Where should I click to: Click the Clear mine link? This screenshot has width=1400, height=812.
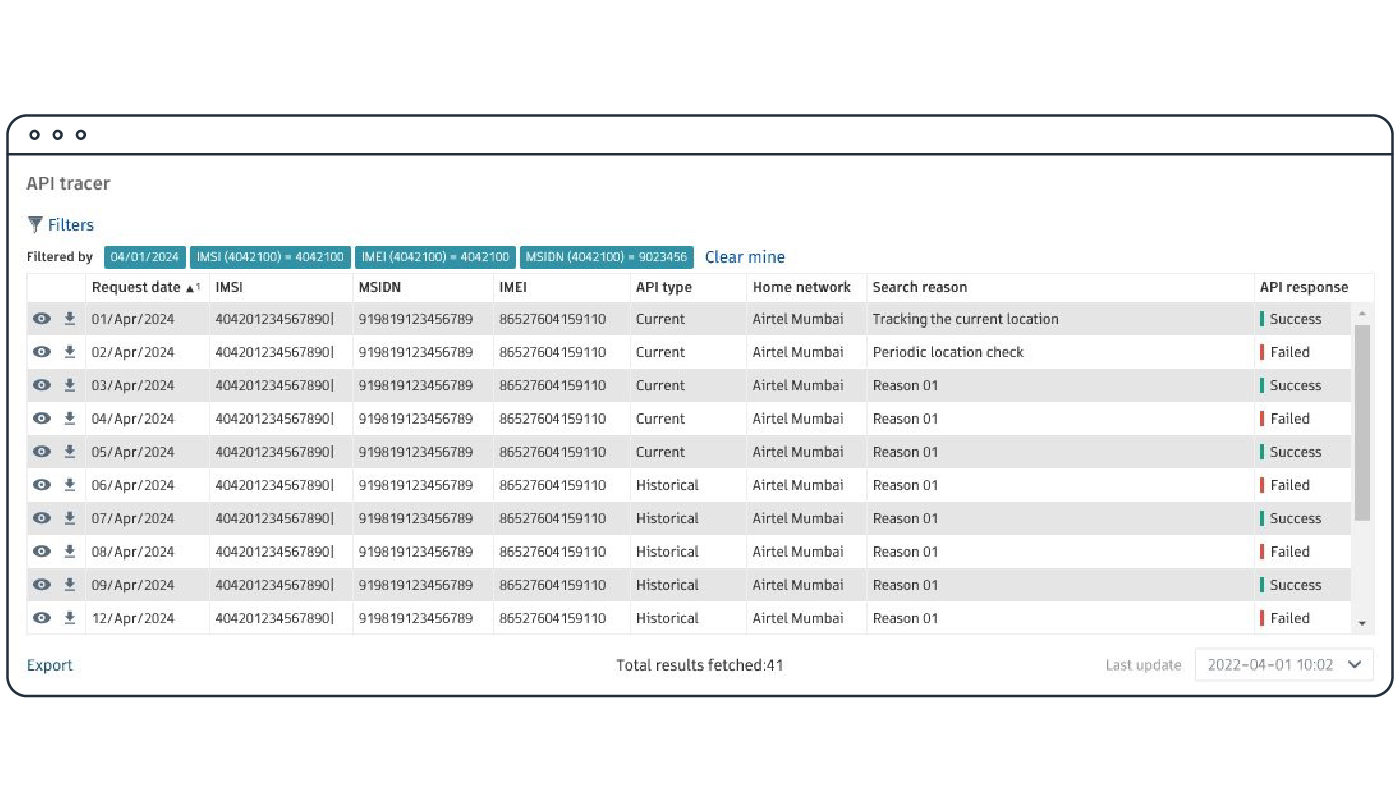pos(744,257)
